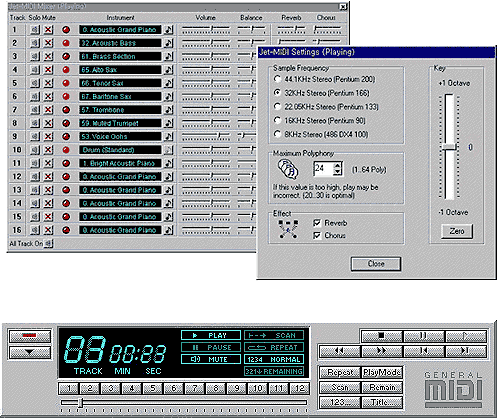Click the volume slider for track 1
Image resolution: width=500 pixels, height=420 pixels.
[206, 30]
